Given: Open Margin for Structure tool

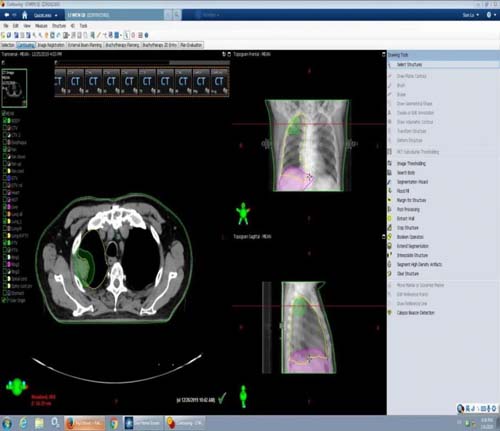Looking at the screenshot, I should tap(411, 200).
